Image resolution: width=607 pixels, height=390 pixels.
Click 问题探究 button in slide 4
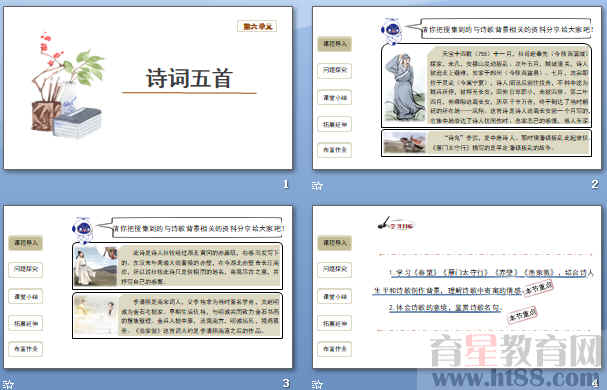334,269
